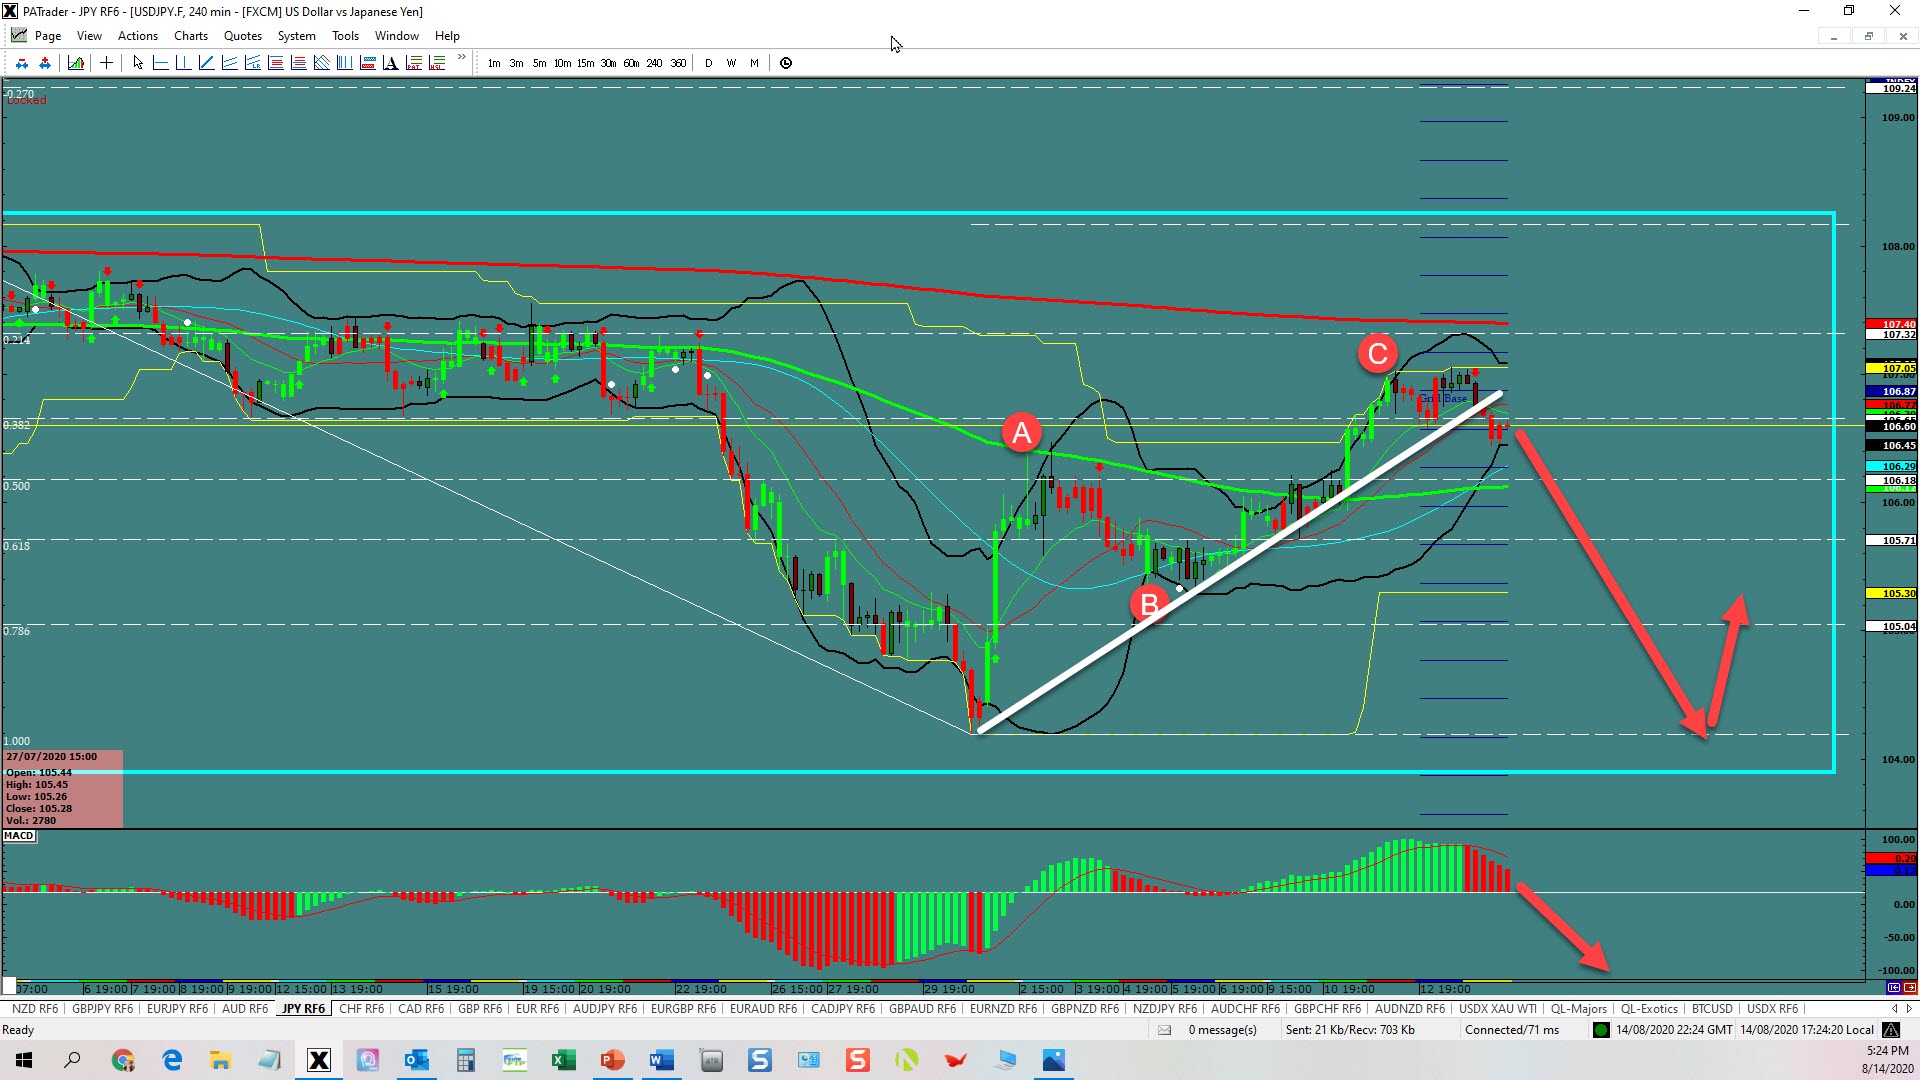
Task: Switch to the CHF RF6 tab
Action: pos(361,1008)
